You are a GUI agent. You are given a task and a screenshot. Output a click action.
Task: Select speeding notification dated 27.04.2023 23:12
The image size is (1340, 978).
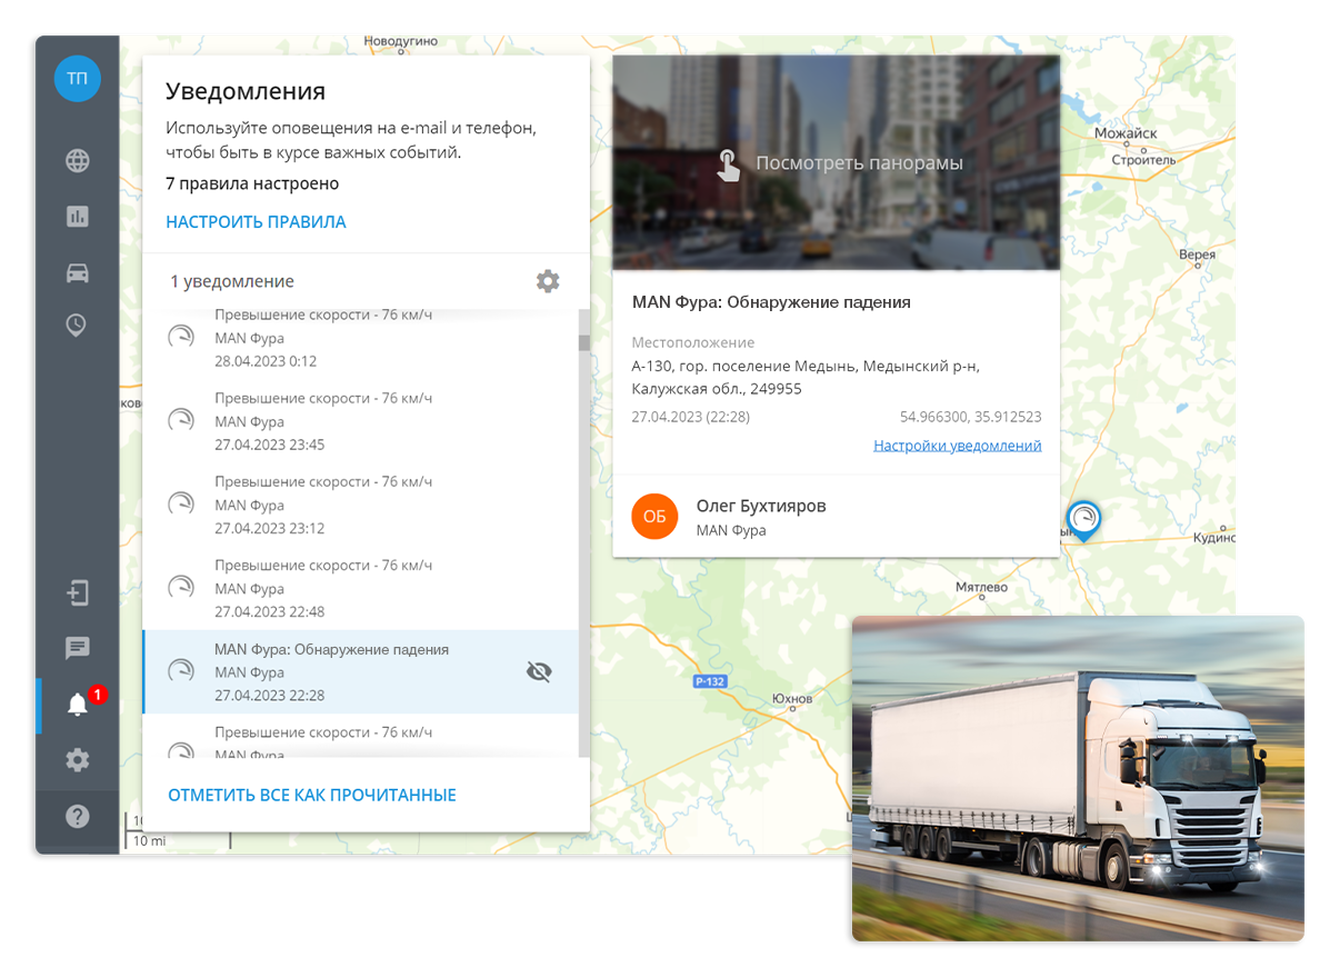coord(361,505)
